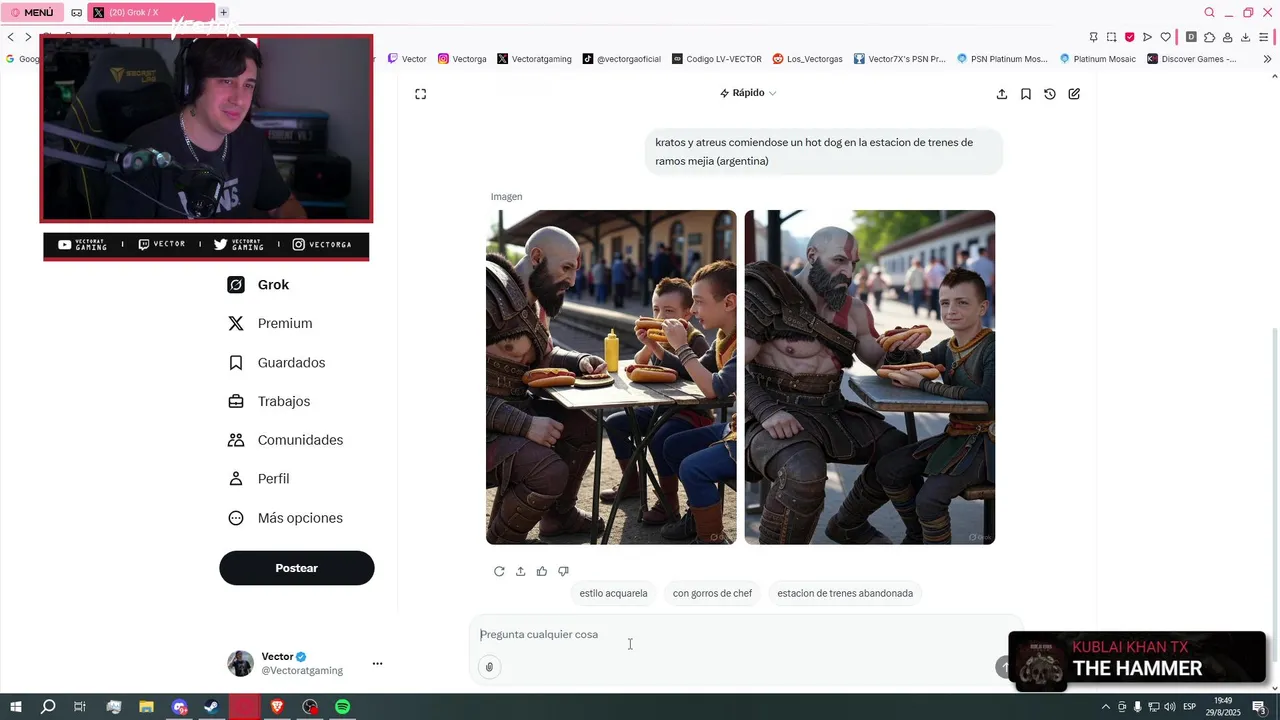The image size is (1280, 720).
Task: Open the Discover Games bookmark
Action: [1192, 59]
